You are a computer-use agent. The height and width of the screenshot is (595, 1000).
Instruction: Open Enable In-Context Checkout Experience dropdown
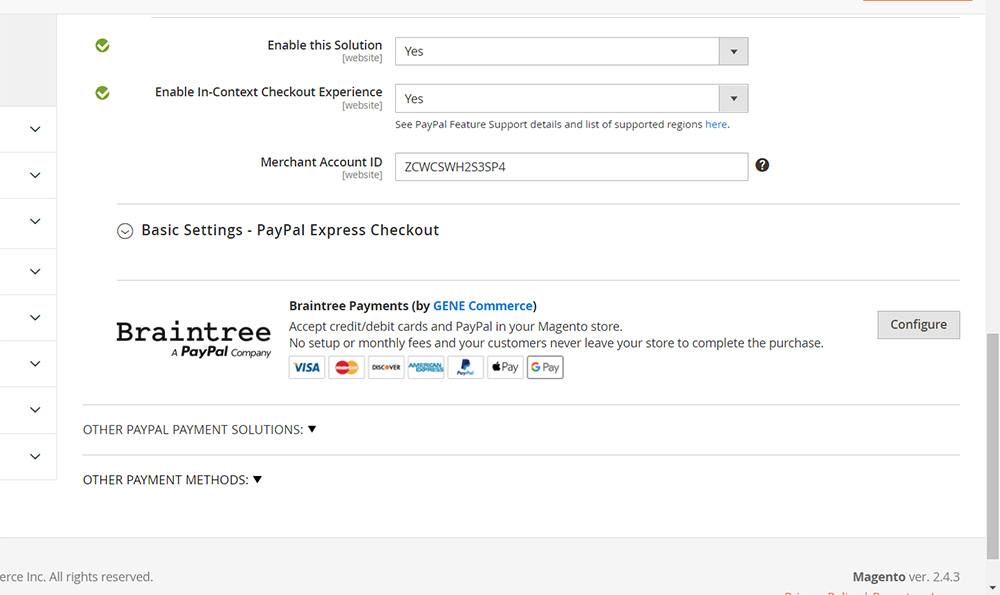[571, 99]
